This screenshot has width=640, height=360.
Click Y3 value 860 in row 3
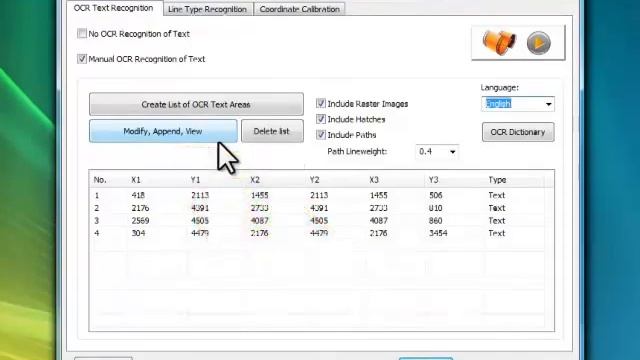(436, 221)
